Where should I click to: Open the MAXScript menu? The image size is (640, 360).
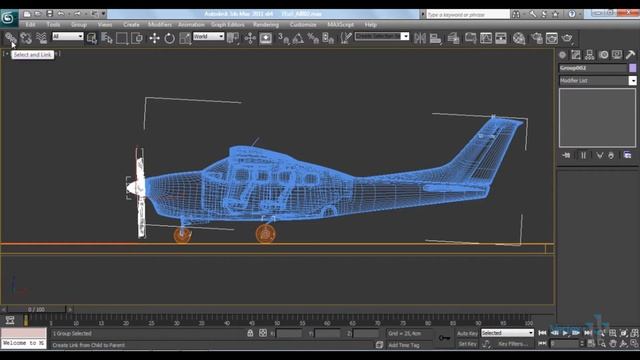point(340,24)
